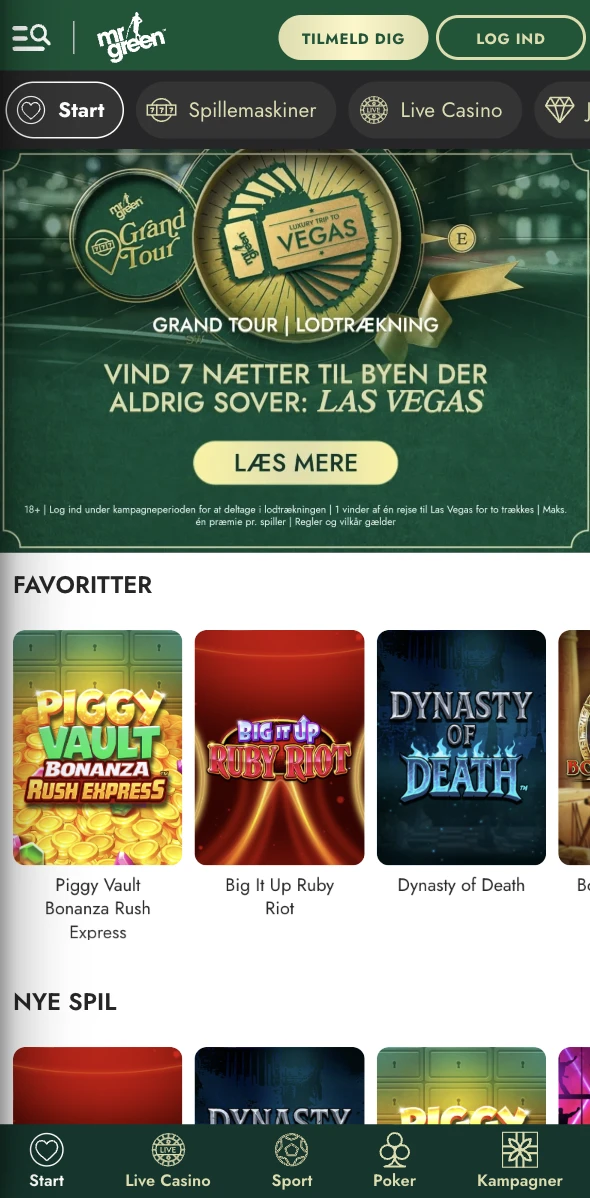590x1198 pixels.
Task: Open Kampagner from the bottom bar
Action: click(520, 1161)
